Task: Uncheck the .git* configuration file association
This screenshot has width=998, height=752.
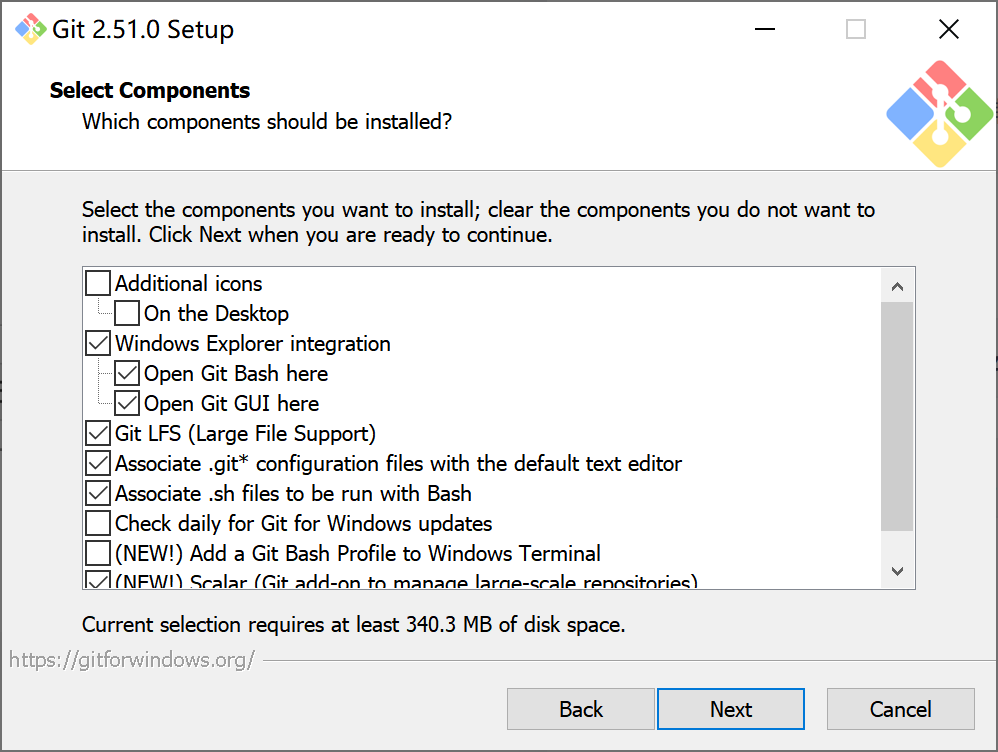Action: (x=97, y=463)
